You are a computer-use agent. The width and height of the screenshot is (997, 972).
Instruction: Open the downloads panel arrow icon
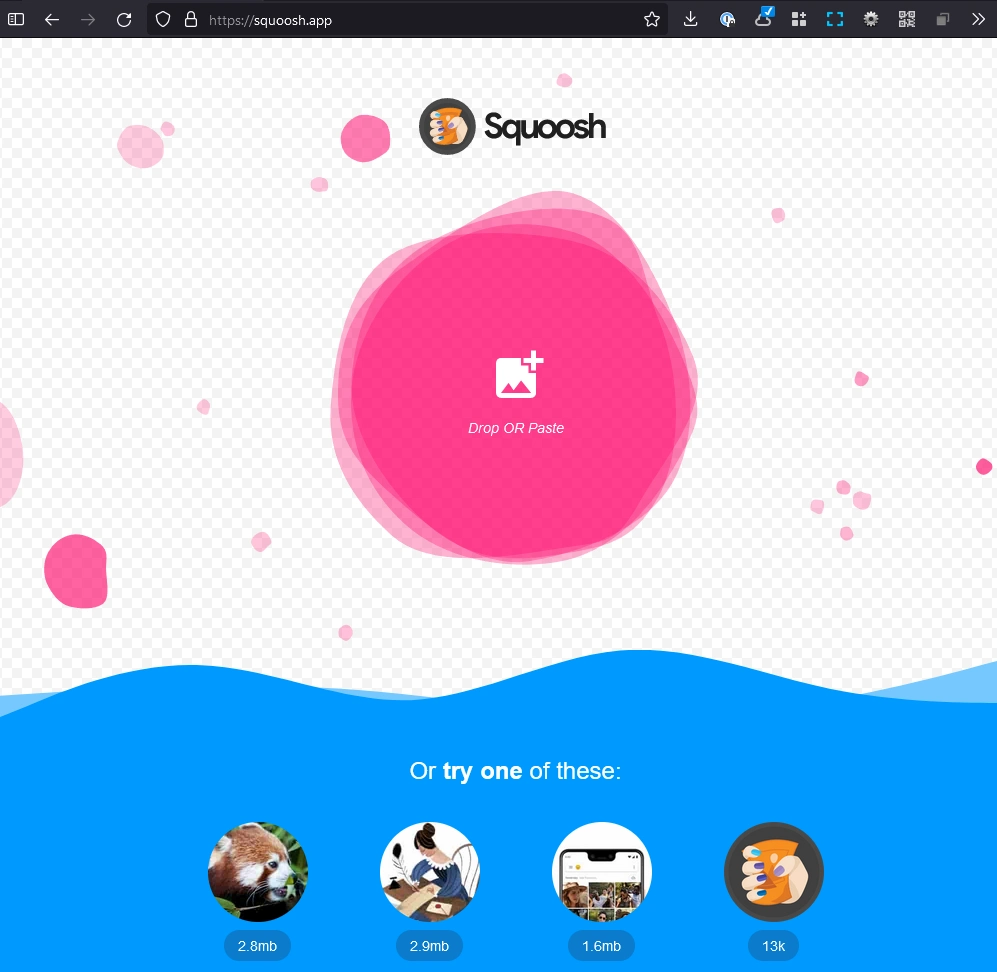691,19
